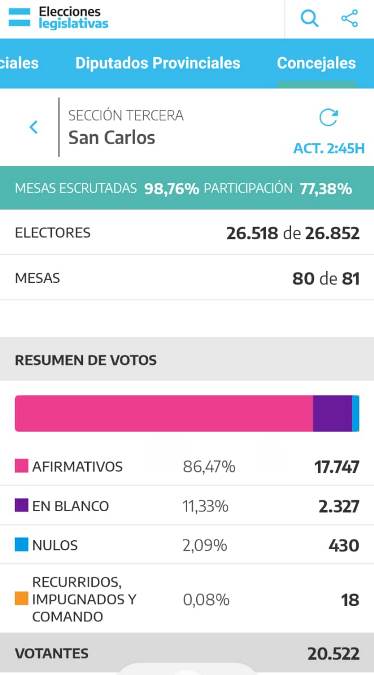Click the Argentine flag logo icon
Image resolution: width=374 pixels, height=675 pixels.
[x=19, y=18]
